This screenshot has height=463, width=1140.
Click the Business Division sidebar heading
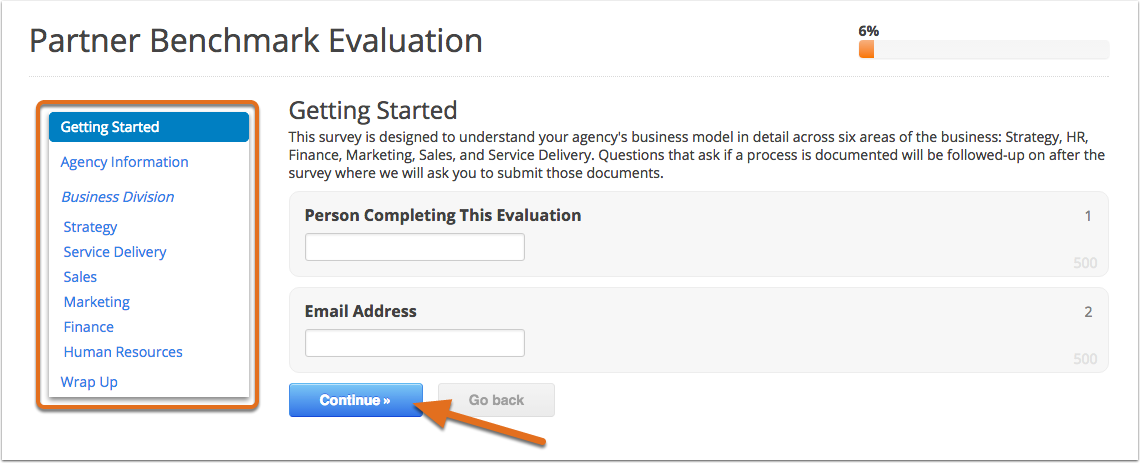tap(118, 197)
